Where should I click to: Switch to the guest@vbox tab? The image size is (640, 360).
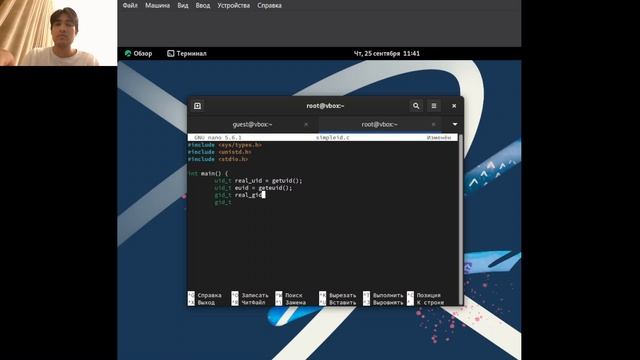252,124
